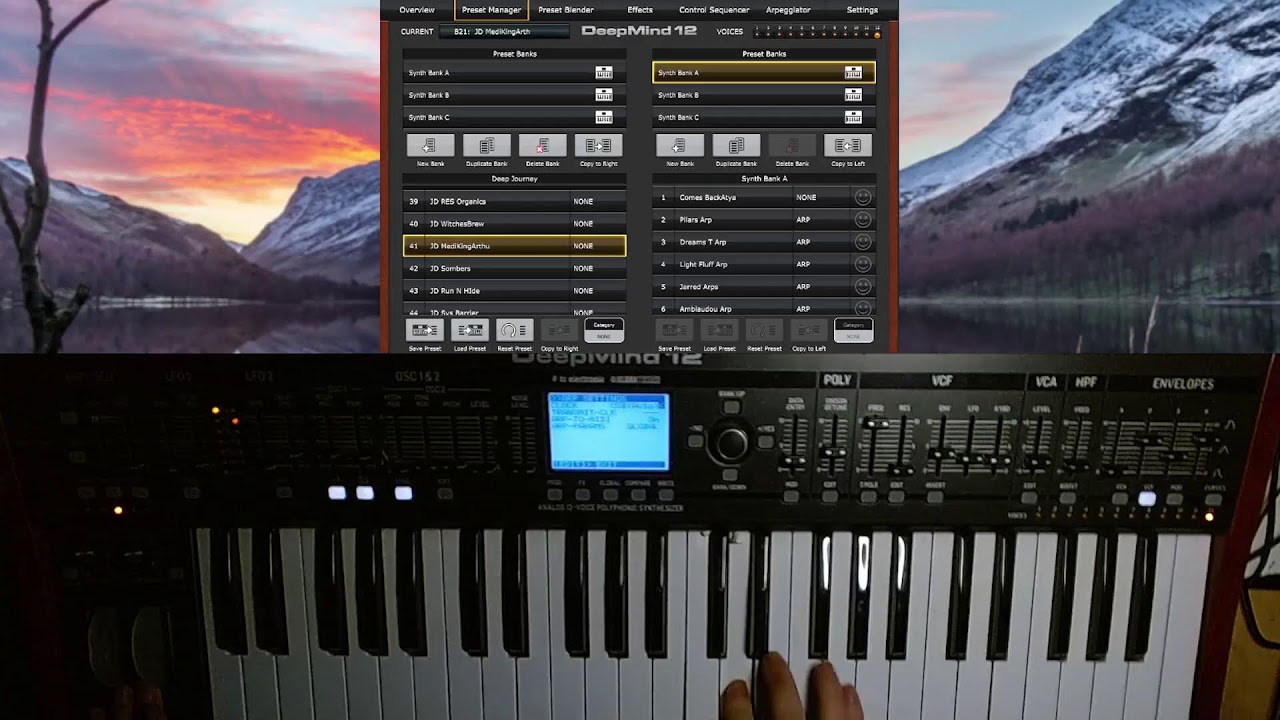Screen dimensions: 1280x720
Task: Reset Preset in the left panel
Action: pos(514,330)
